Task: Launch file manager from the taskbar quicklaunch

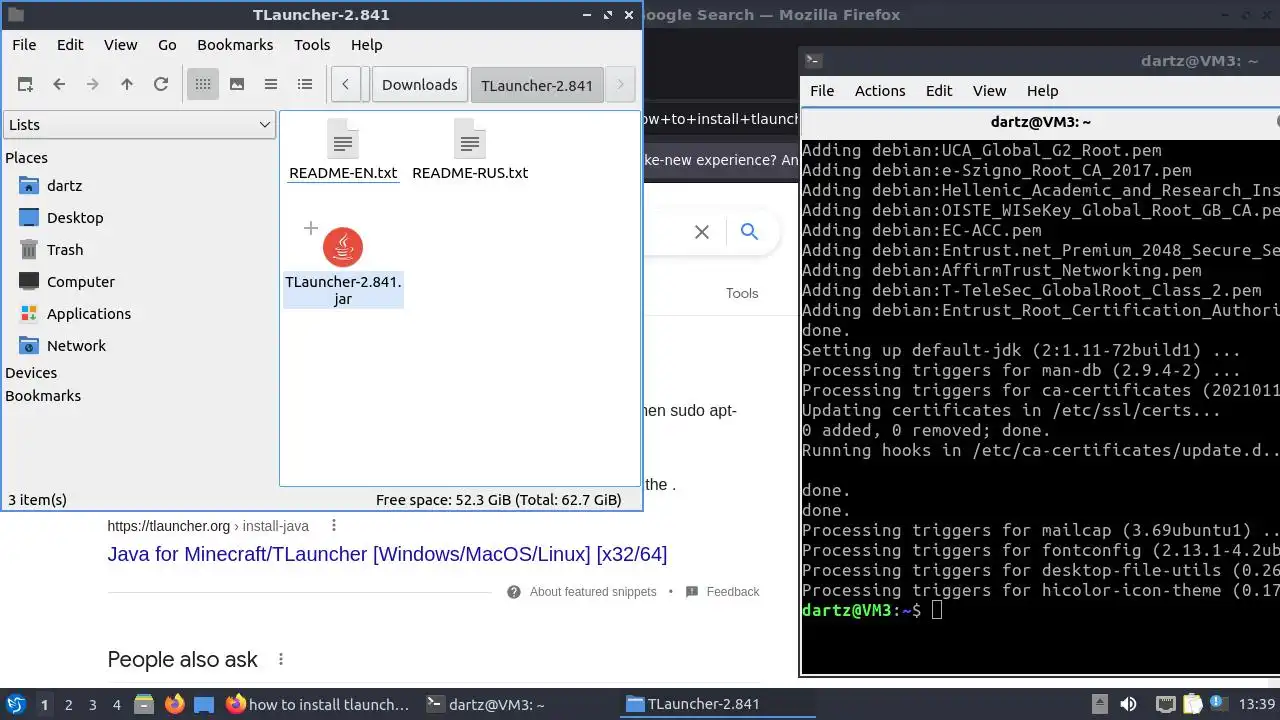Action: click(x=143, y=704)
